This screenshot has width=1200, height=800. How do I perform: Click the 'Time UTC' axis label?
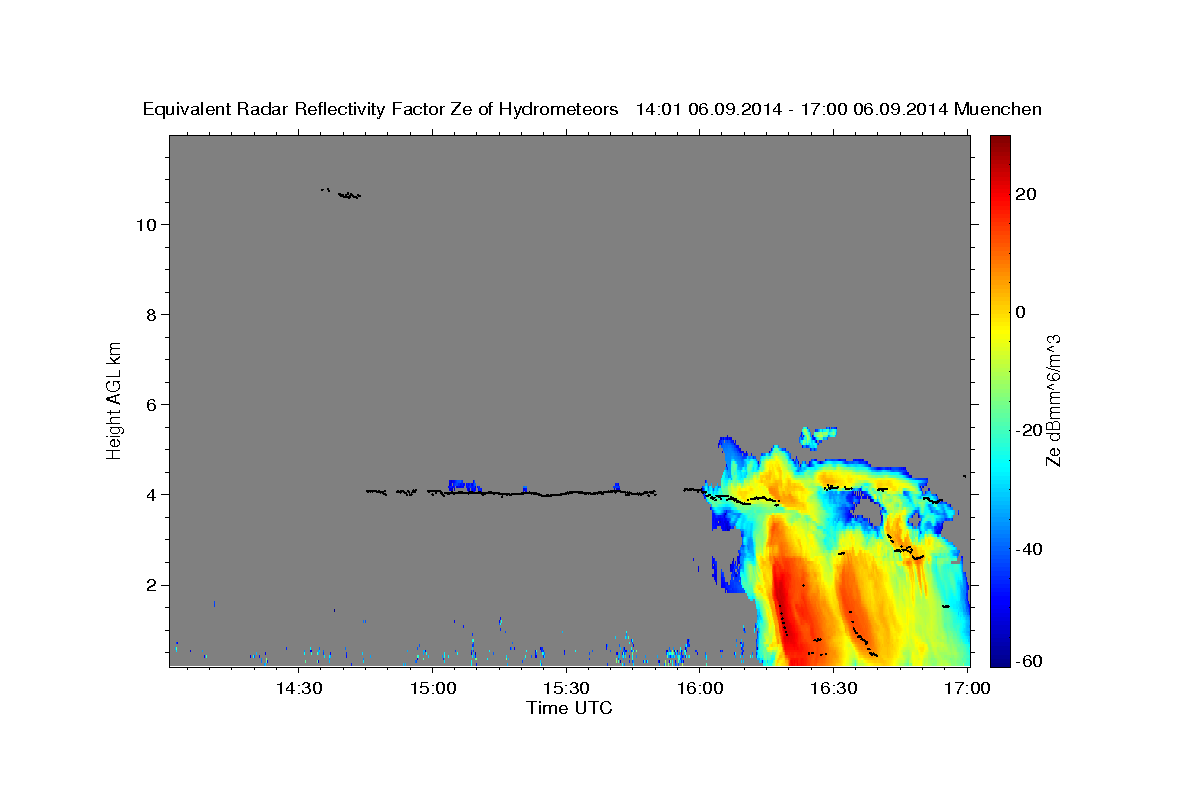pyautogui.click(x=569, y=708)
